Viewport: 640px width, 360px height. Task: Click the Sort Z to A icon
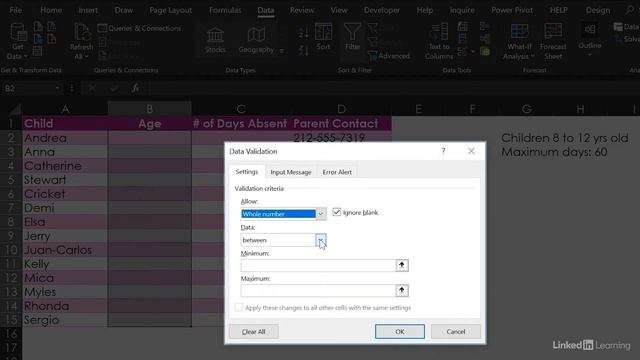[304, 51]
